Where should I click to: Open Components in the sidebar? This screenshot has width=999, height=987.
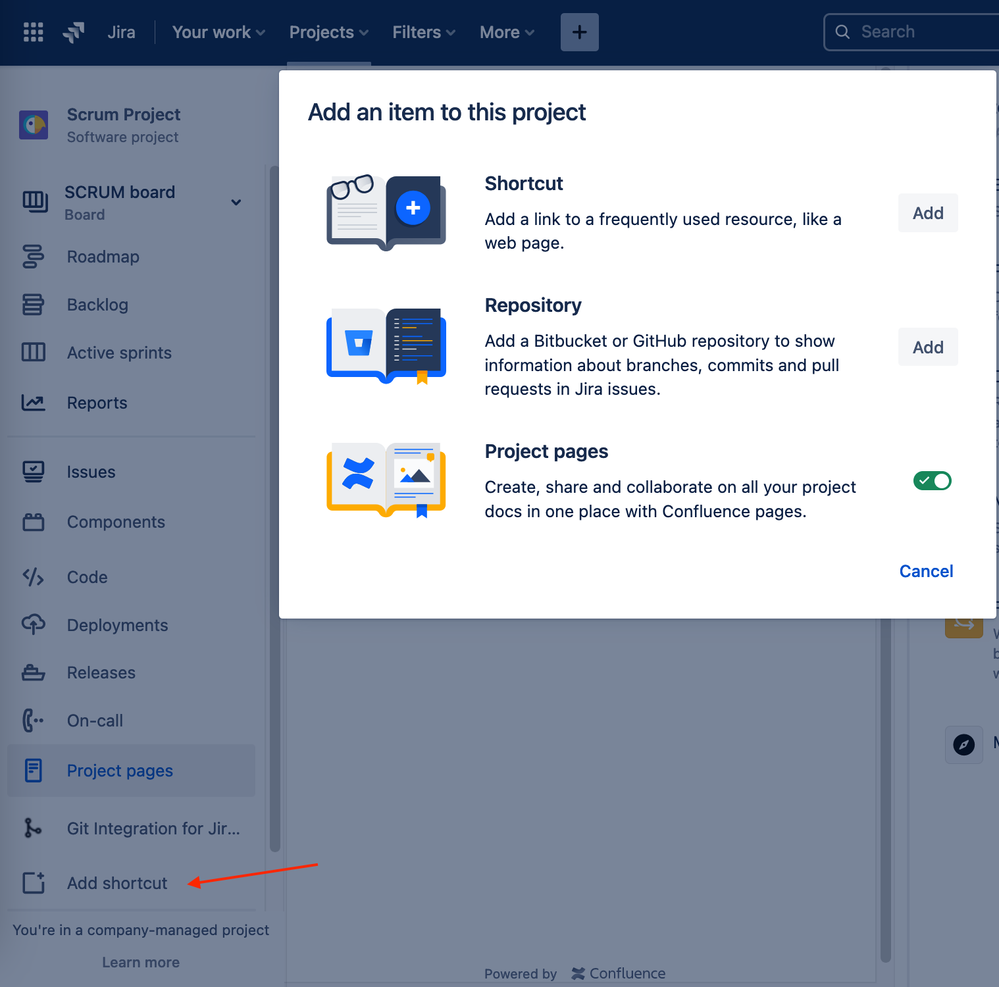pyautogui.click(x=131, y=522)
